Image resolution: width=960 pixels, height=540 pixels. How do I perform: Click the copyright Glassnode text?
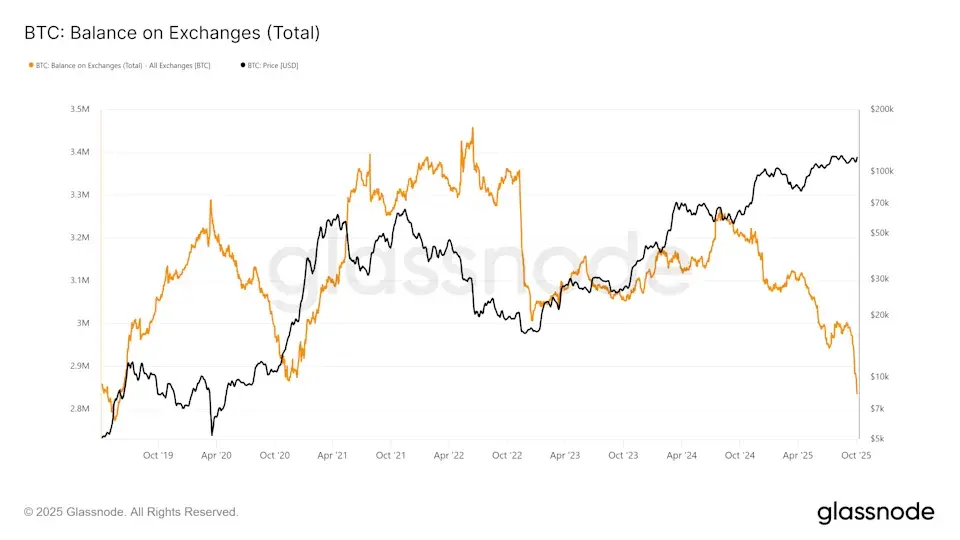(131, 512)
